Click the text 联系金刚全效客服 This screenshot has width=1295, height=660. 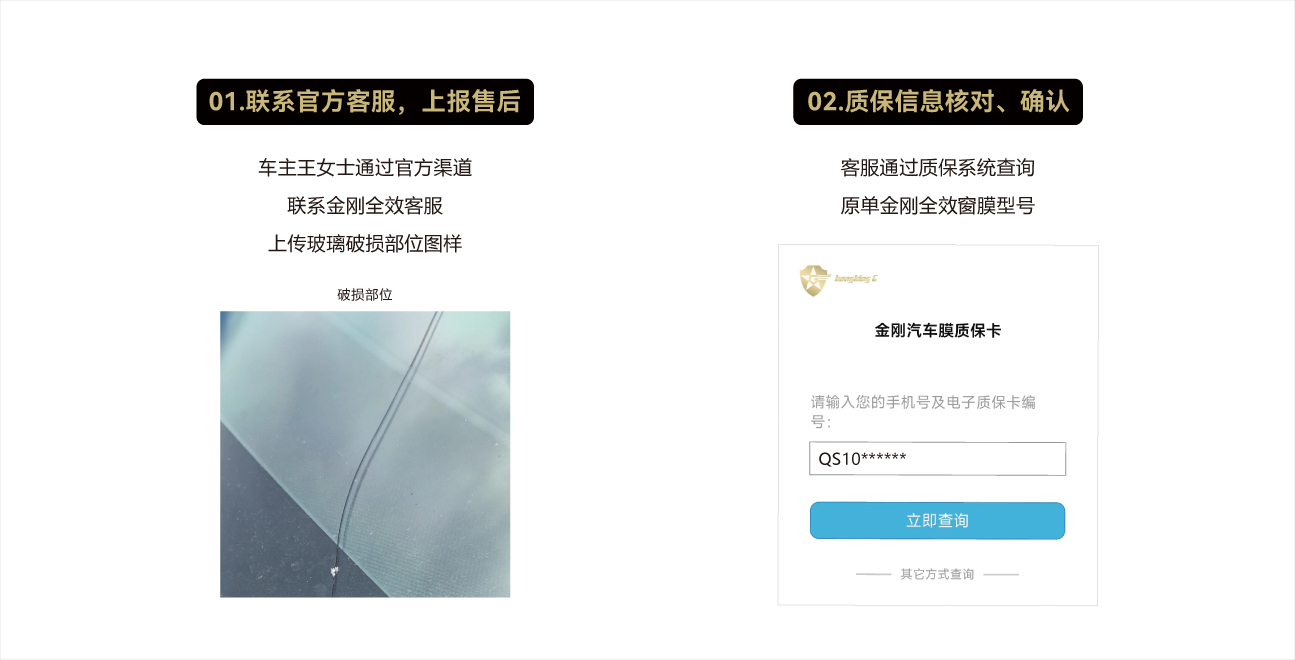coord(365,206)
